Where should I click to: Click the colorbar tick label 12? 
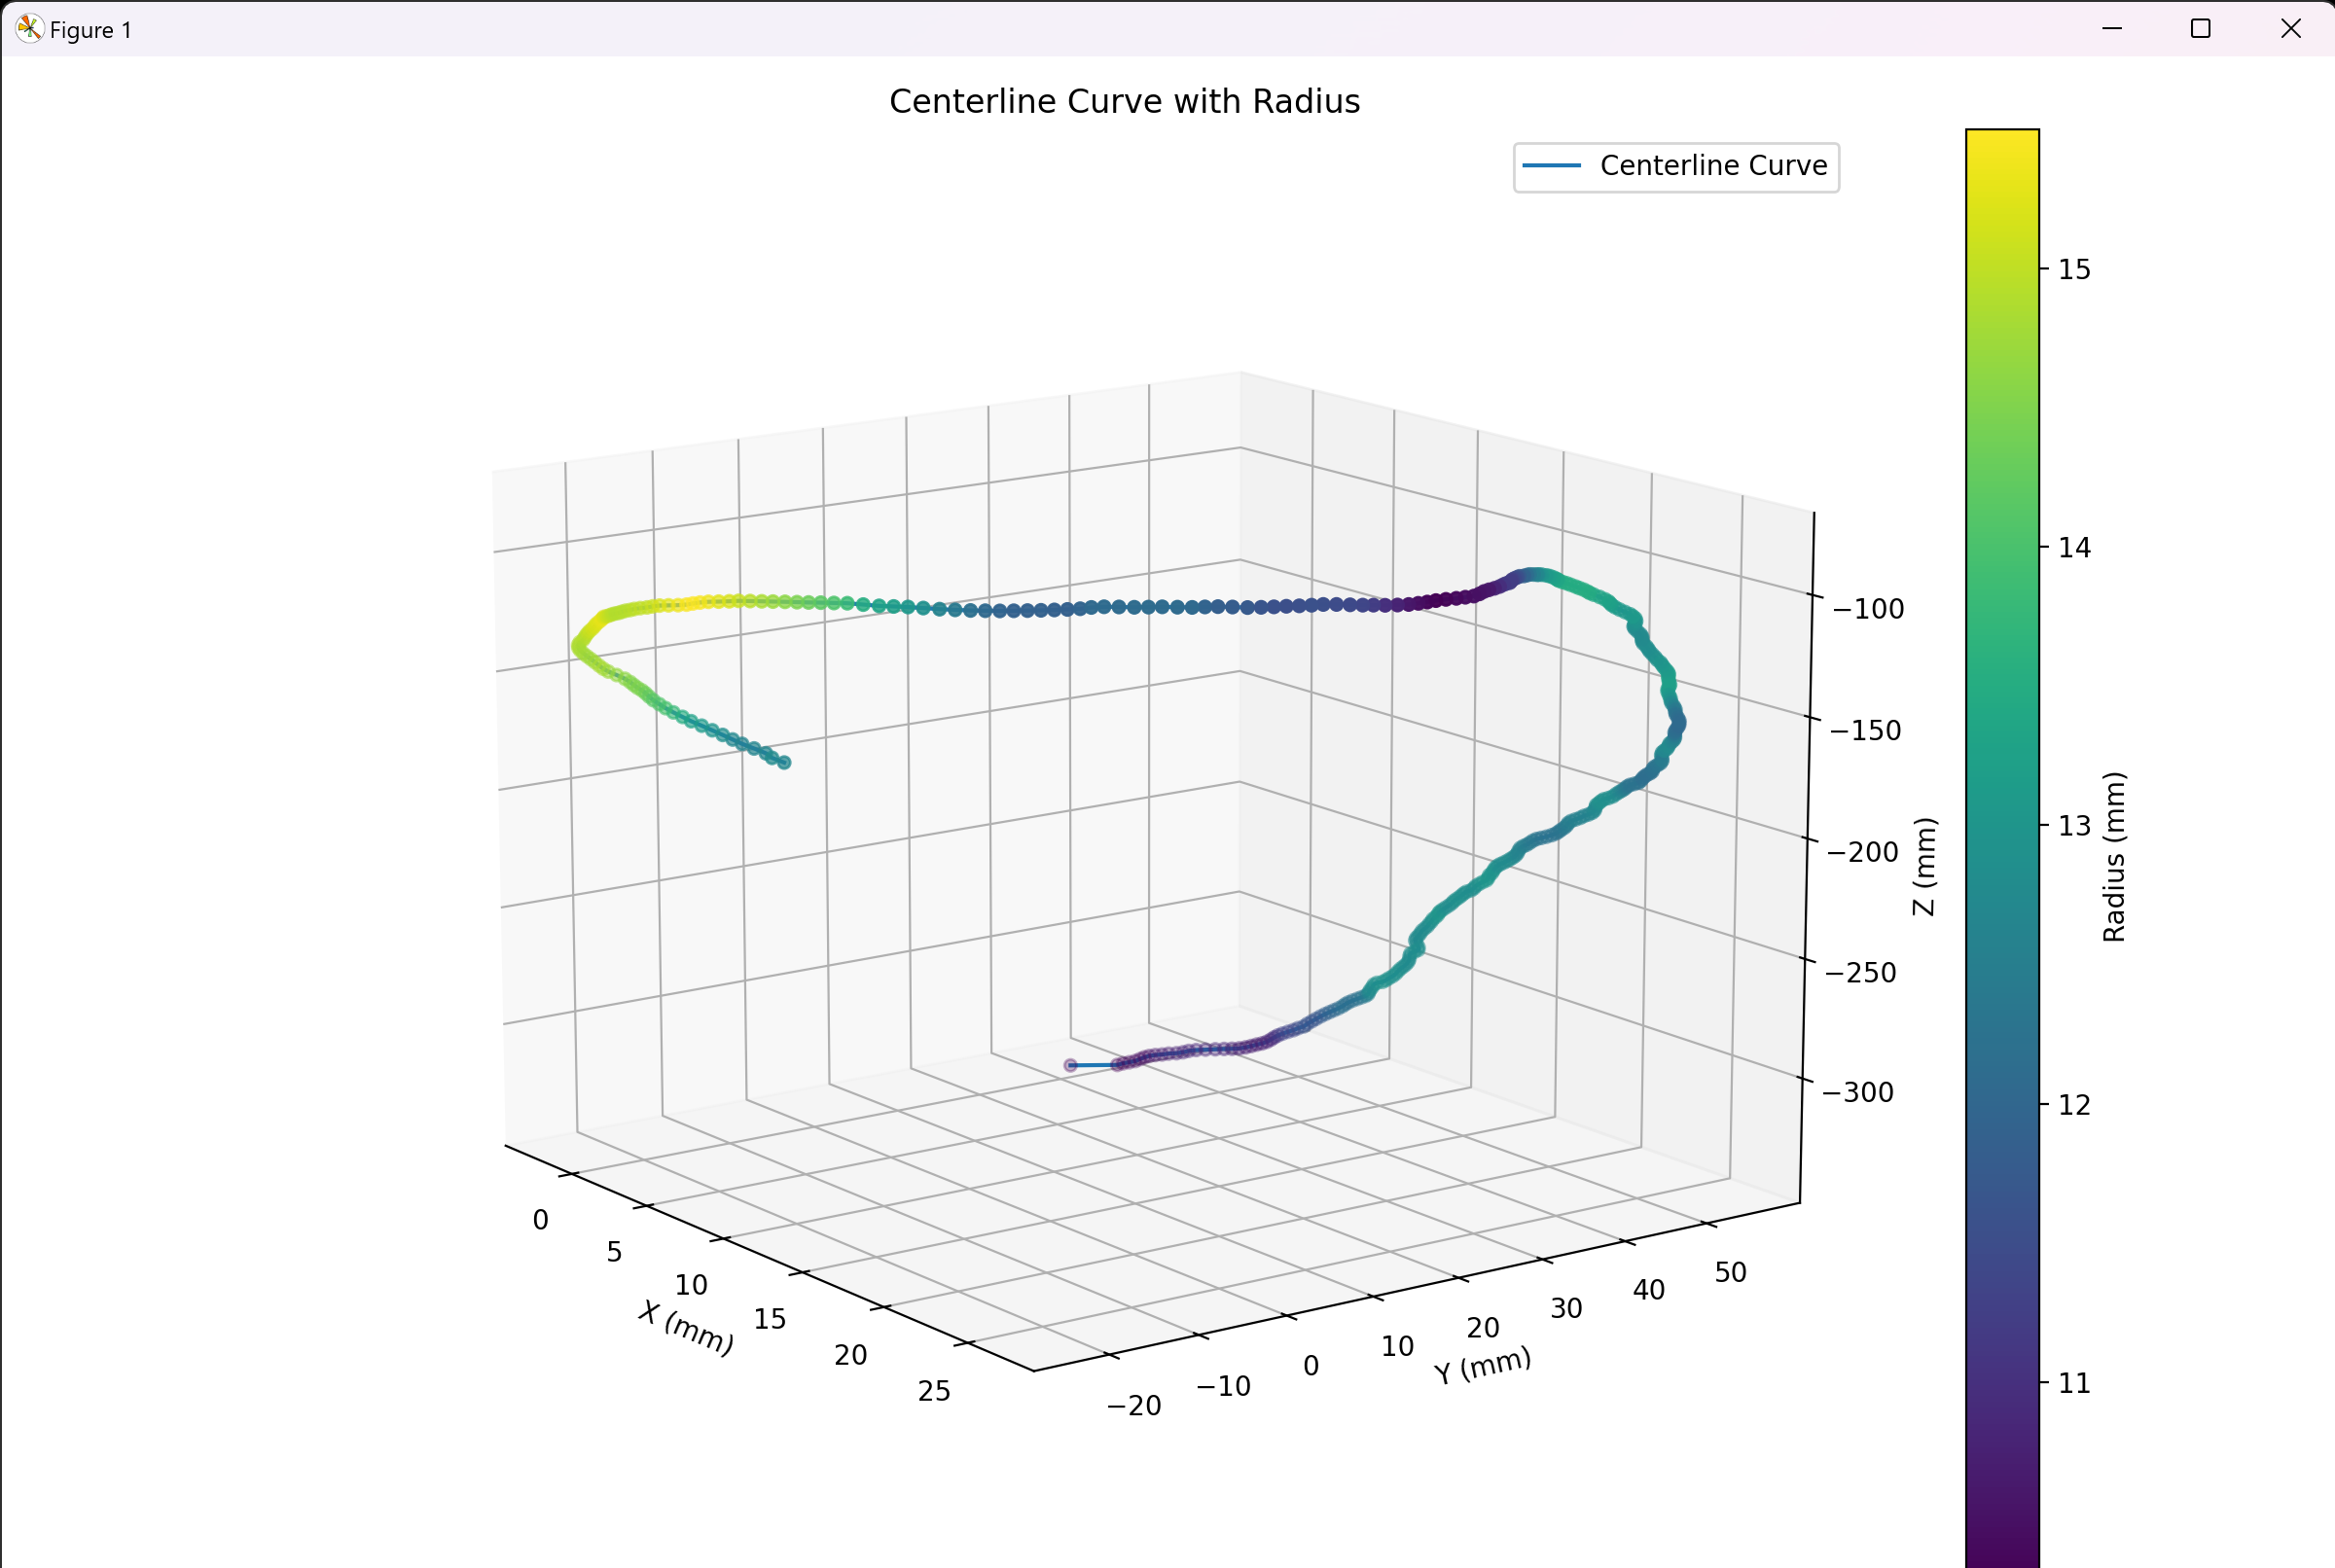[2075, 1105]
